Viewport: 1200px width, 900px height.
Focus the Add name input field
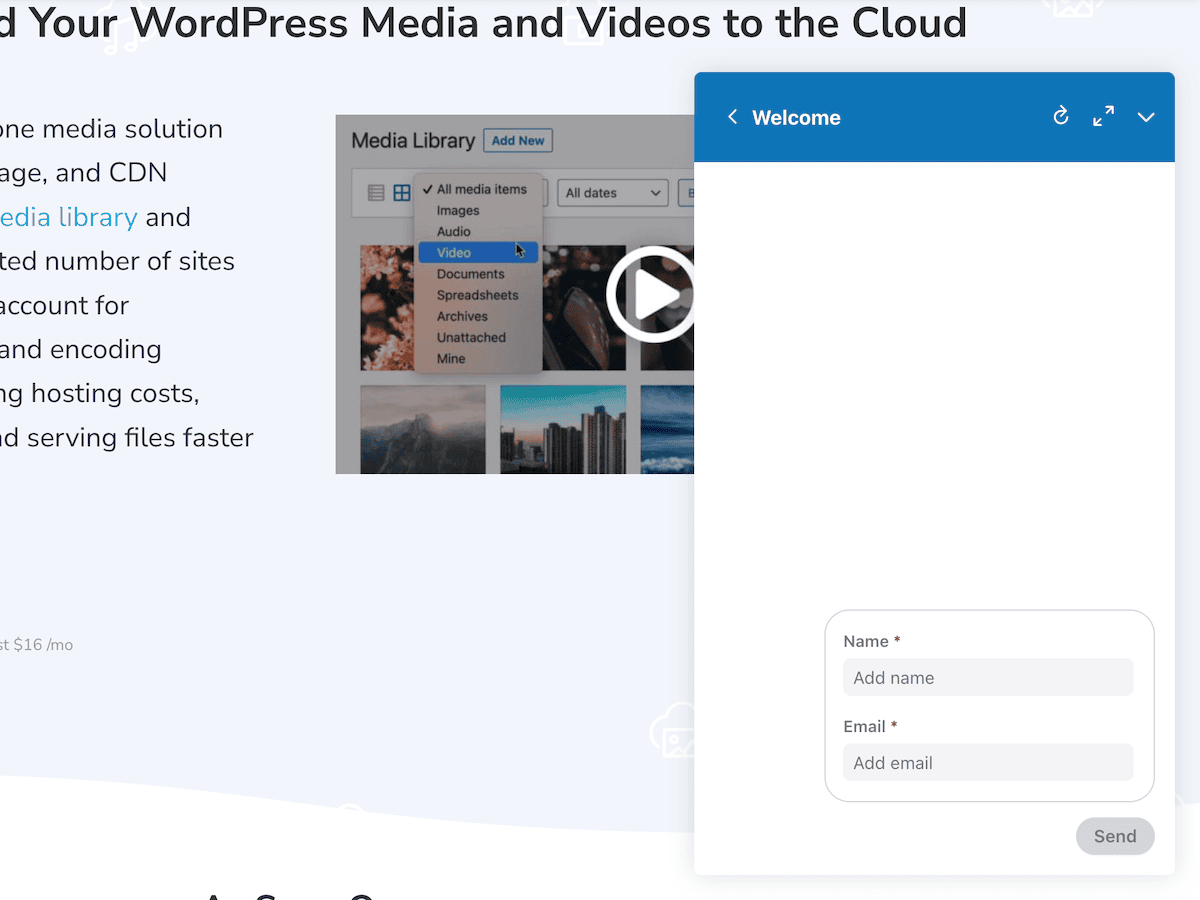[x=988, y=677]
